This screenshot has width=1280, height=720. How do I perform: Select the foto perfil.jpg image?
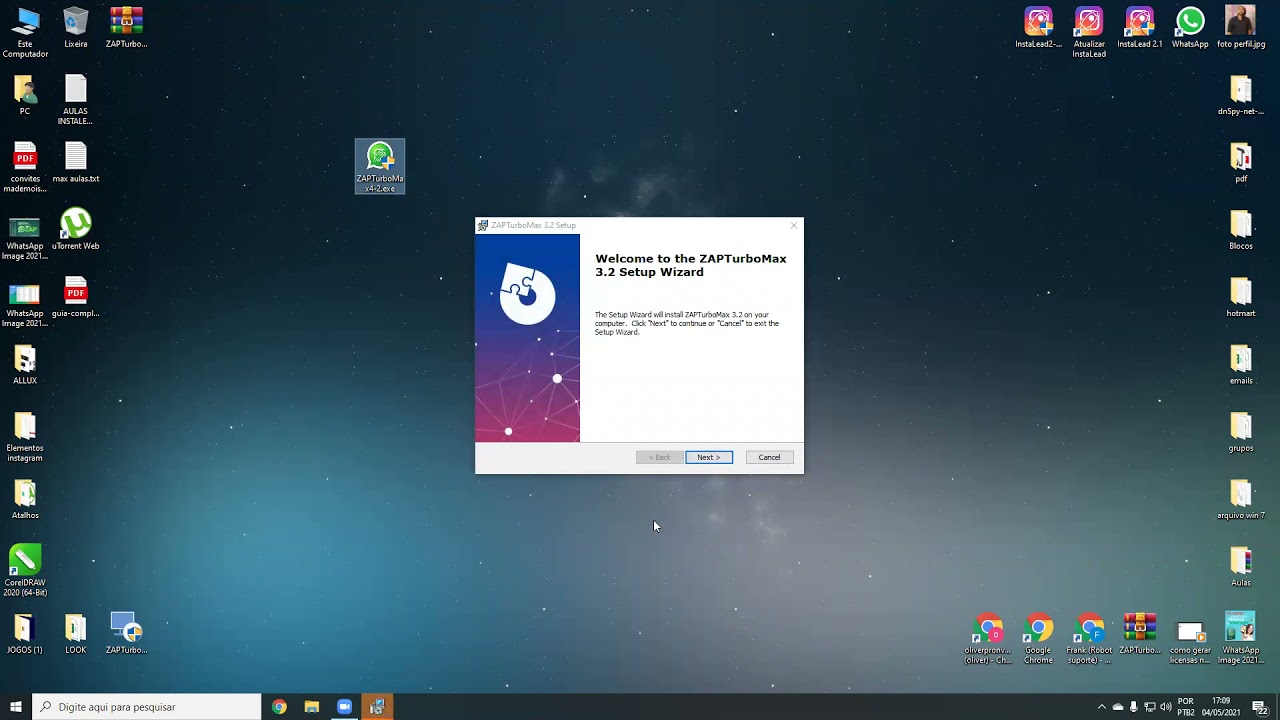(1241, 27)
